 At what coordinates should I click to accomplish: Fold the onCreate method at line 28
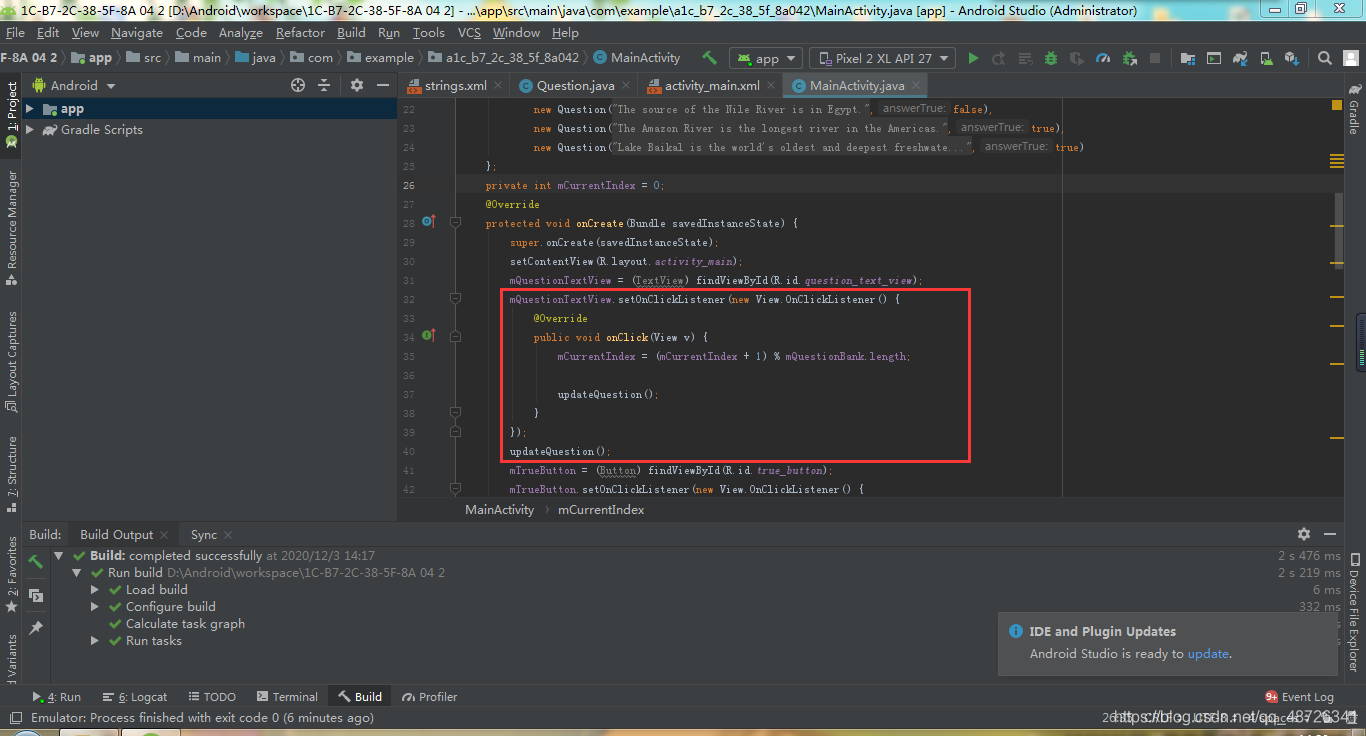tap(455, 222)
